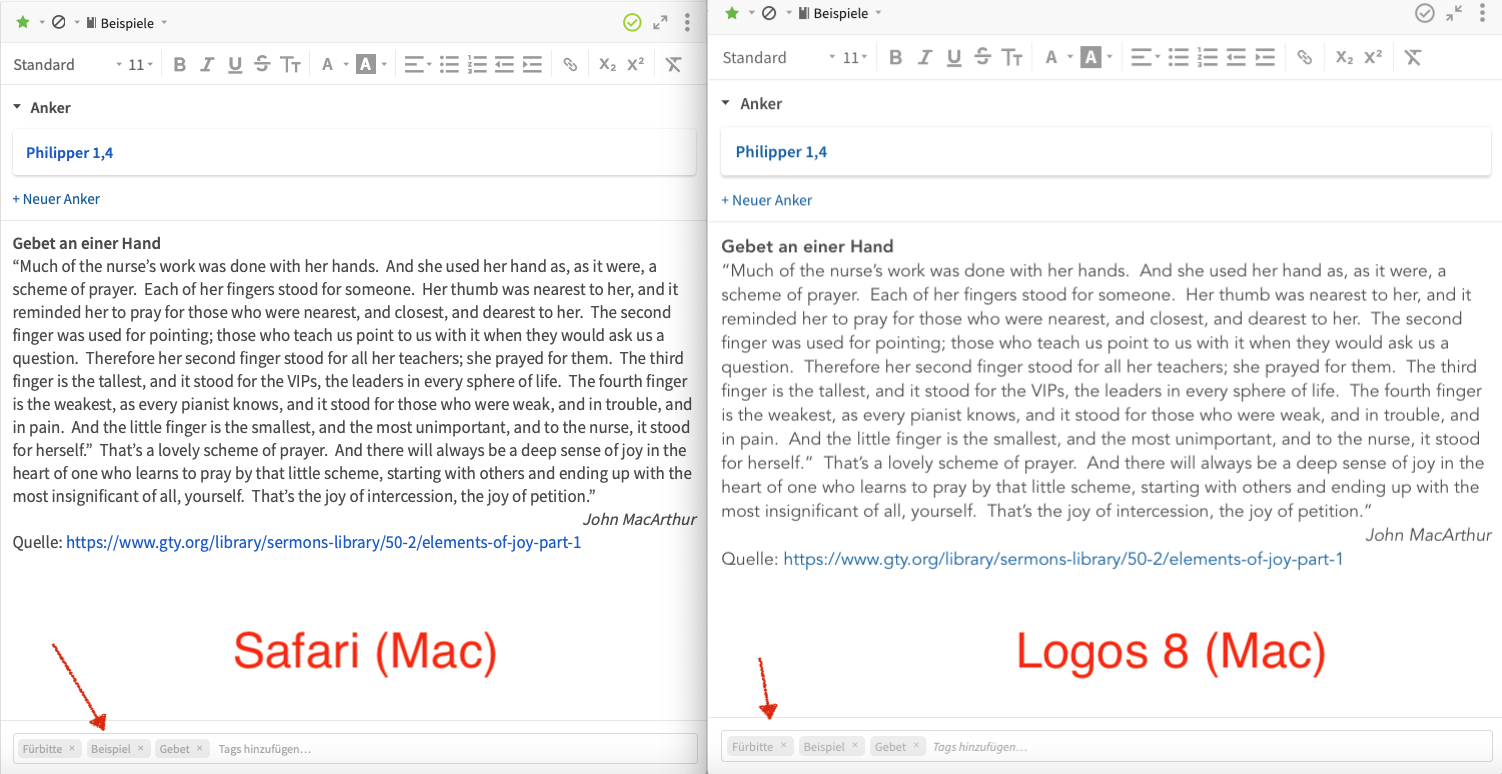
Task: Increase indent in the Safari panel toolbar
Action: [532, 65]
